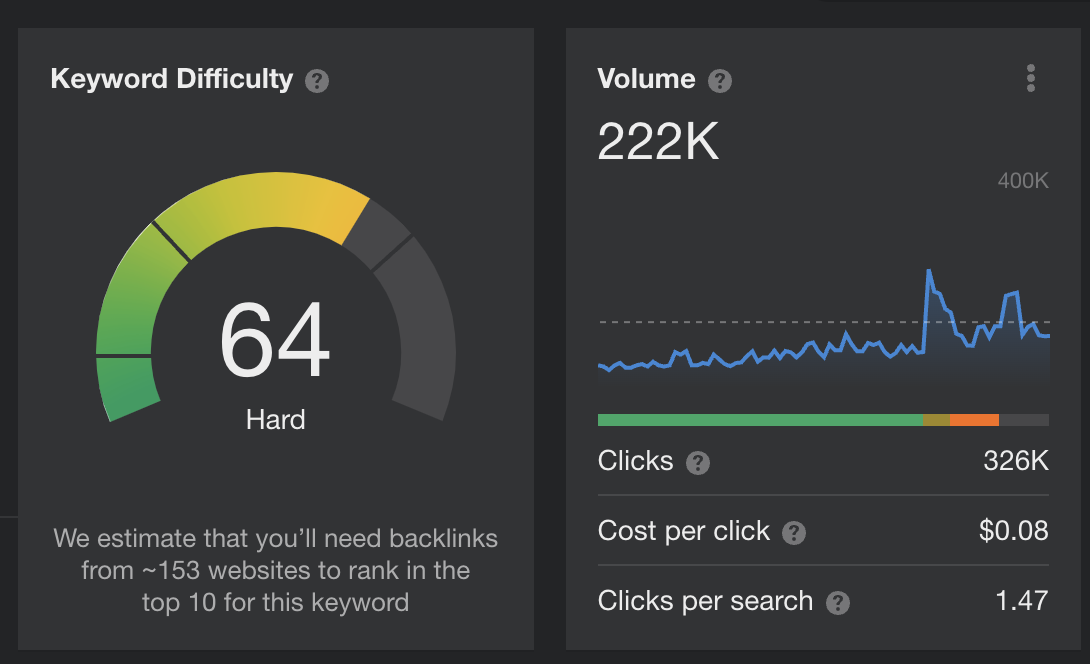Image resolution: width=1090 pixels, height=664 pixels.
Task: Show help tooltip for Cost per click
Action: pos(794,533)
